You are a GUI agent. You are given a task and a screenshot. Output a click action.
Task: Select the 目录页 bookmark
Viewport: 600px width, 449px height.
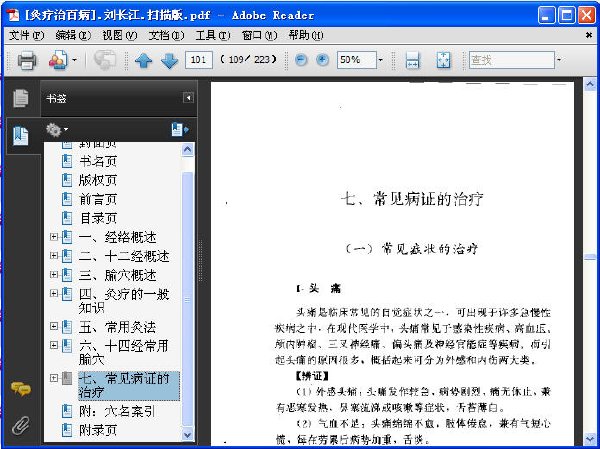(98, 217)
